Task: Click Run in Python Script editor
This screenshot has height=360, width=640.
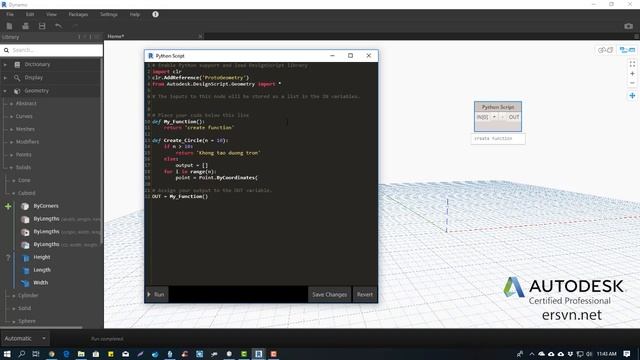Action: pyautogui.click(x=156, y=294)
